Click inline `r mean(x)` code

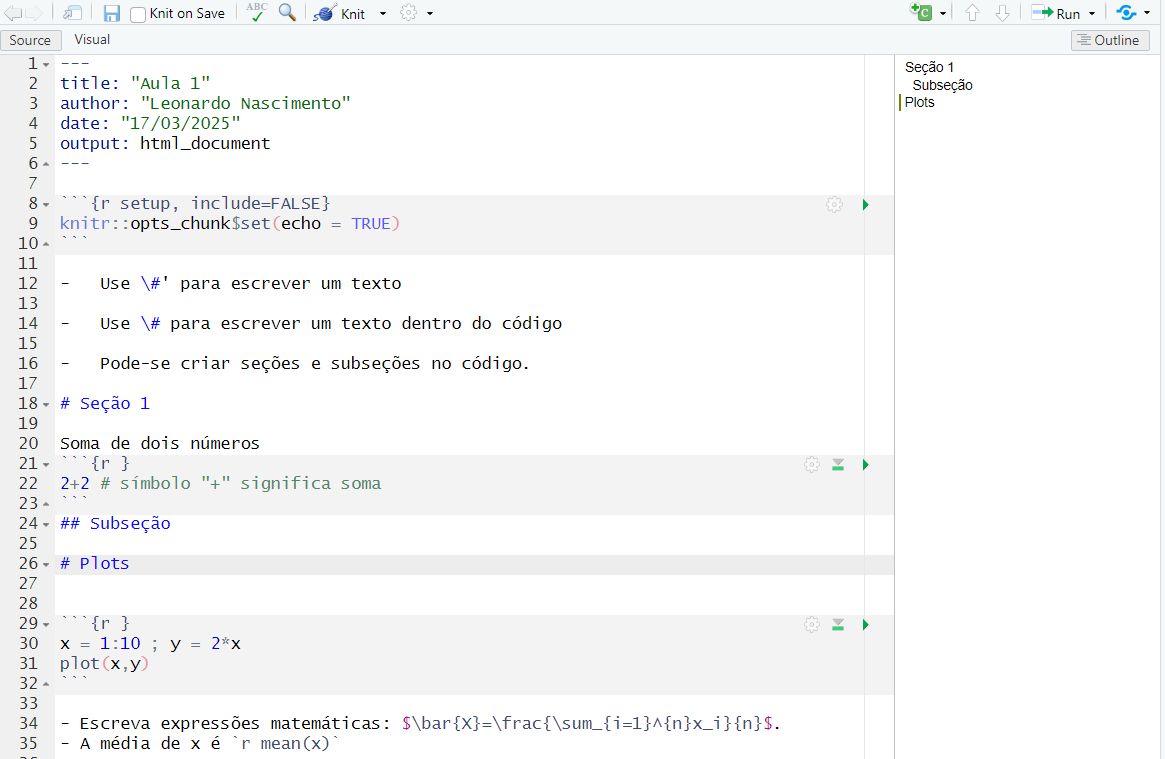pos(285,743)
